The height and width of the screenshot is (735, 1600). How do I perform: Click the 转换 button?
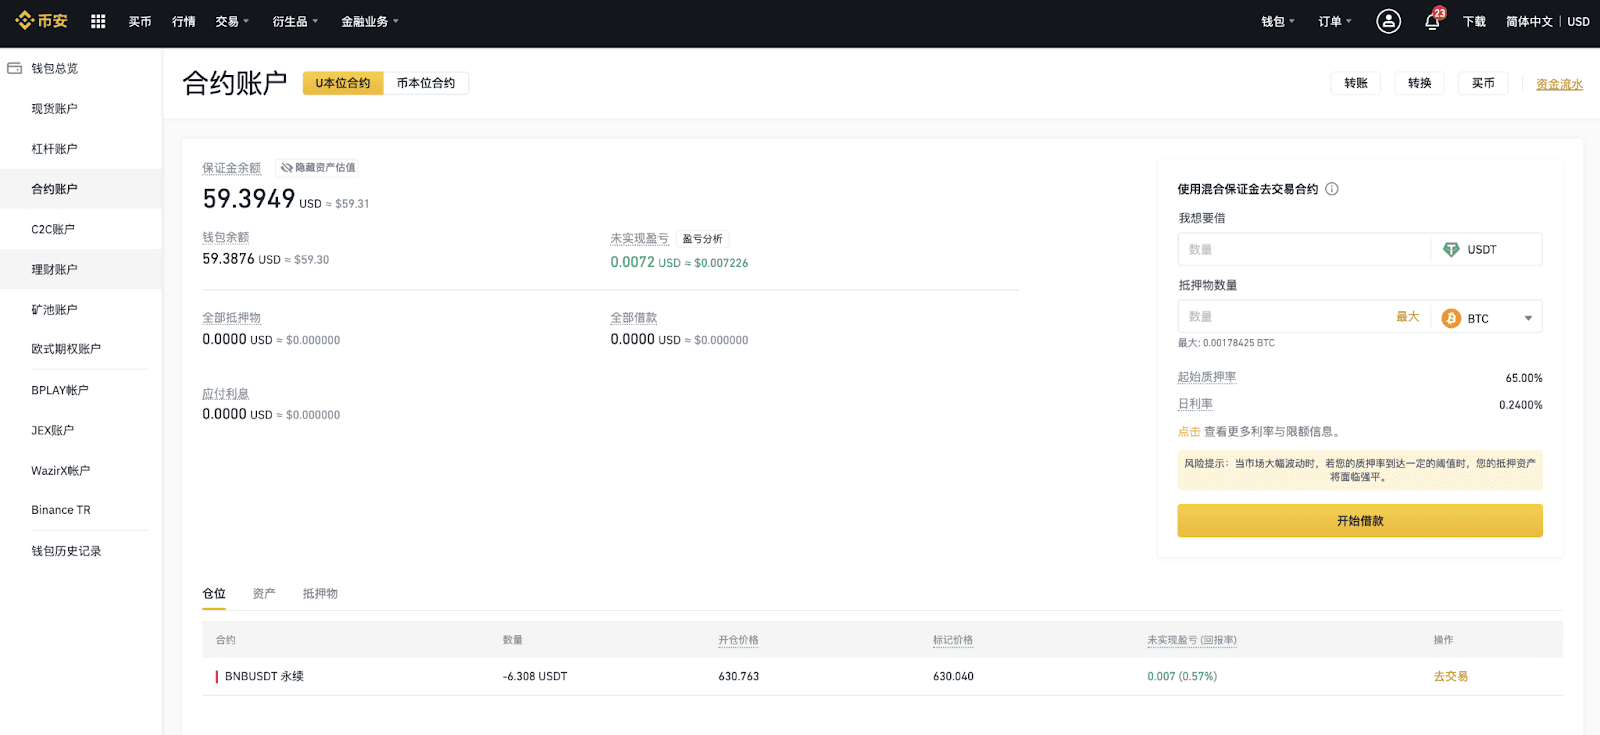tap(1420, 83)
